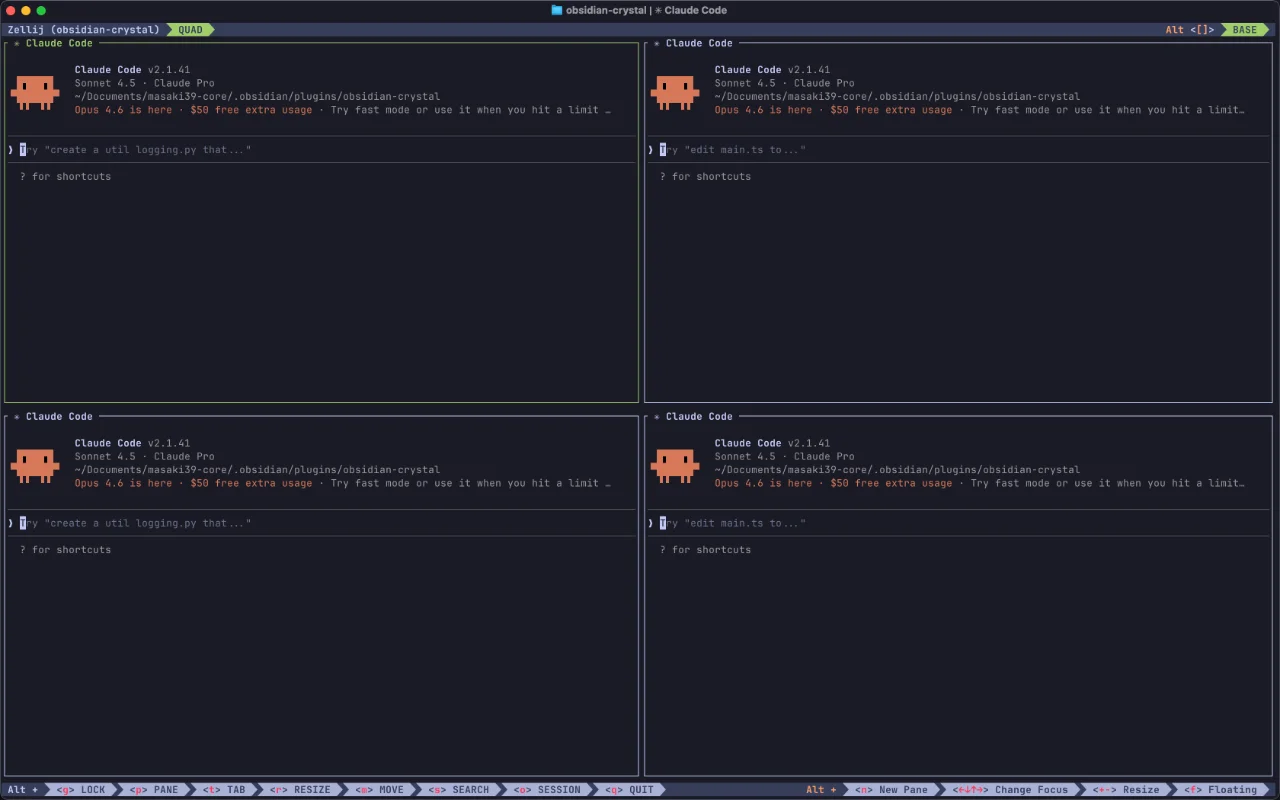Select the RESIZE mode indicator
This screenshot has height=800, width=1280.
click(x=299, y=789)
